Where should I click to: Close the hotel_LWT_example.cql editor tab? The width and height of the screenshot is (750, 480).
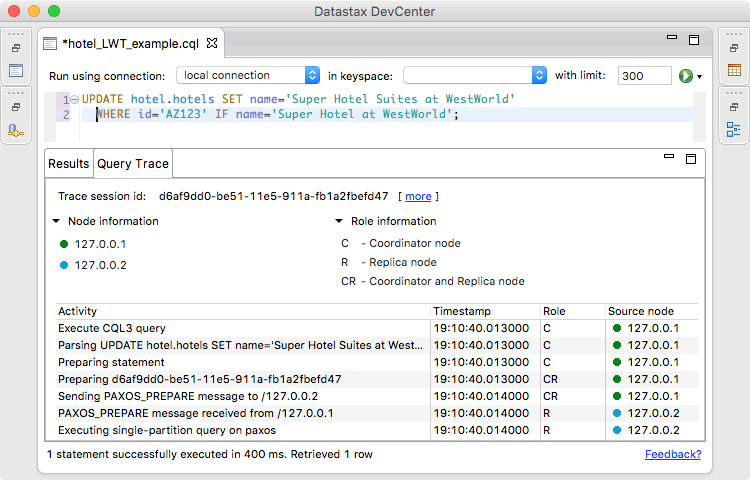(211, 43)
